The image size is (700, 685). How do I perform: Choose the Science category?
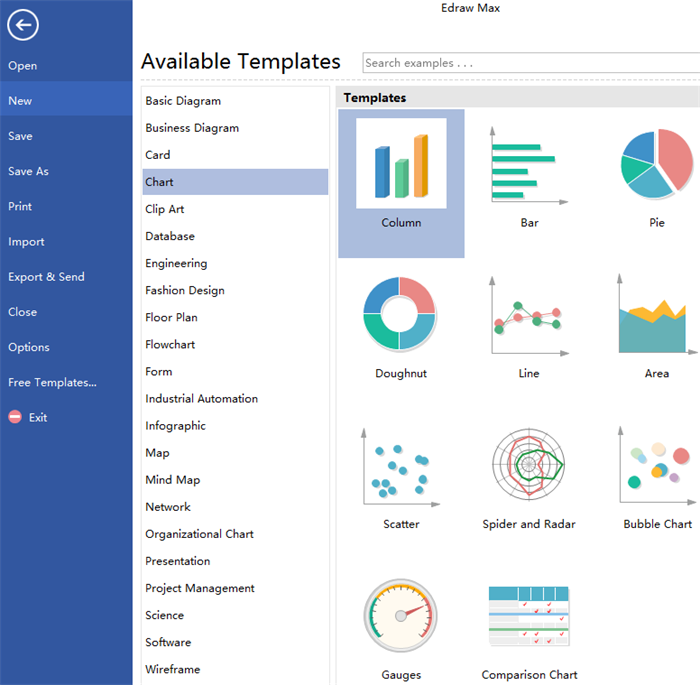235,615
